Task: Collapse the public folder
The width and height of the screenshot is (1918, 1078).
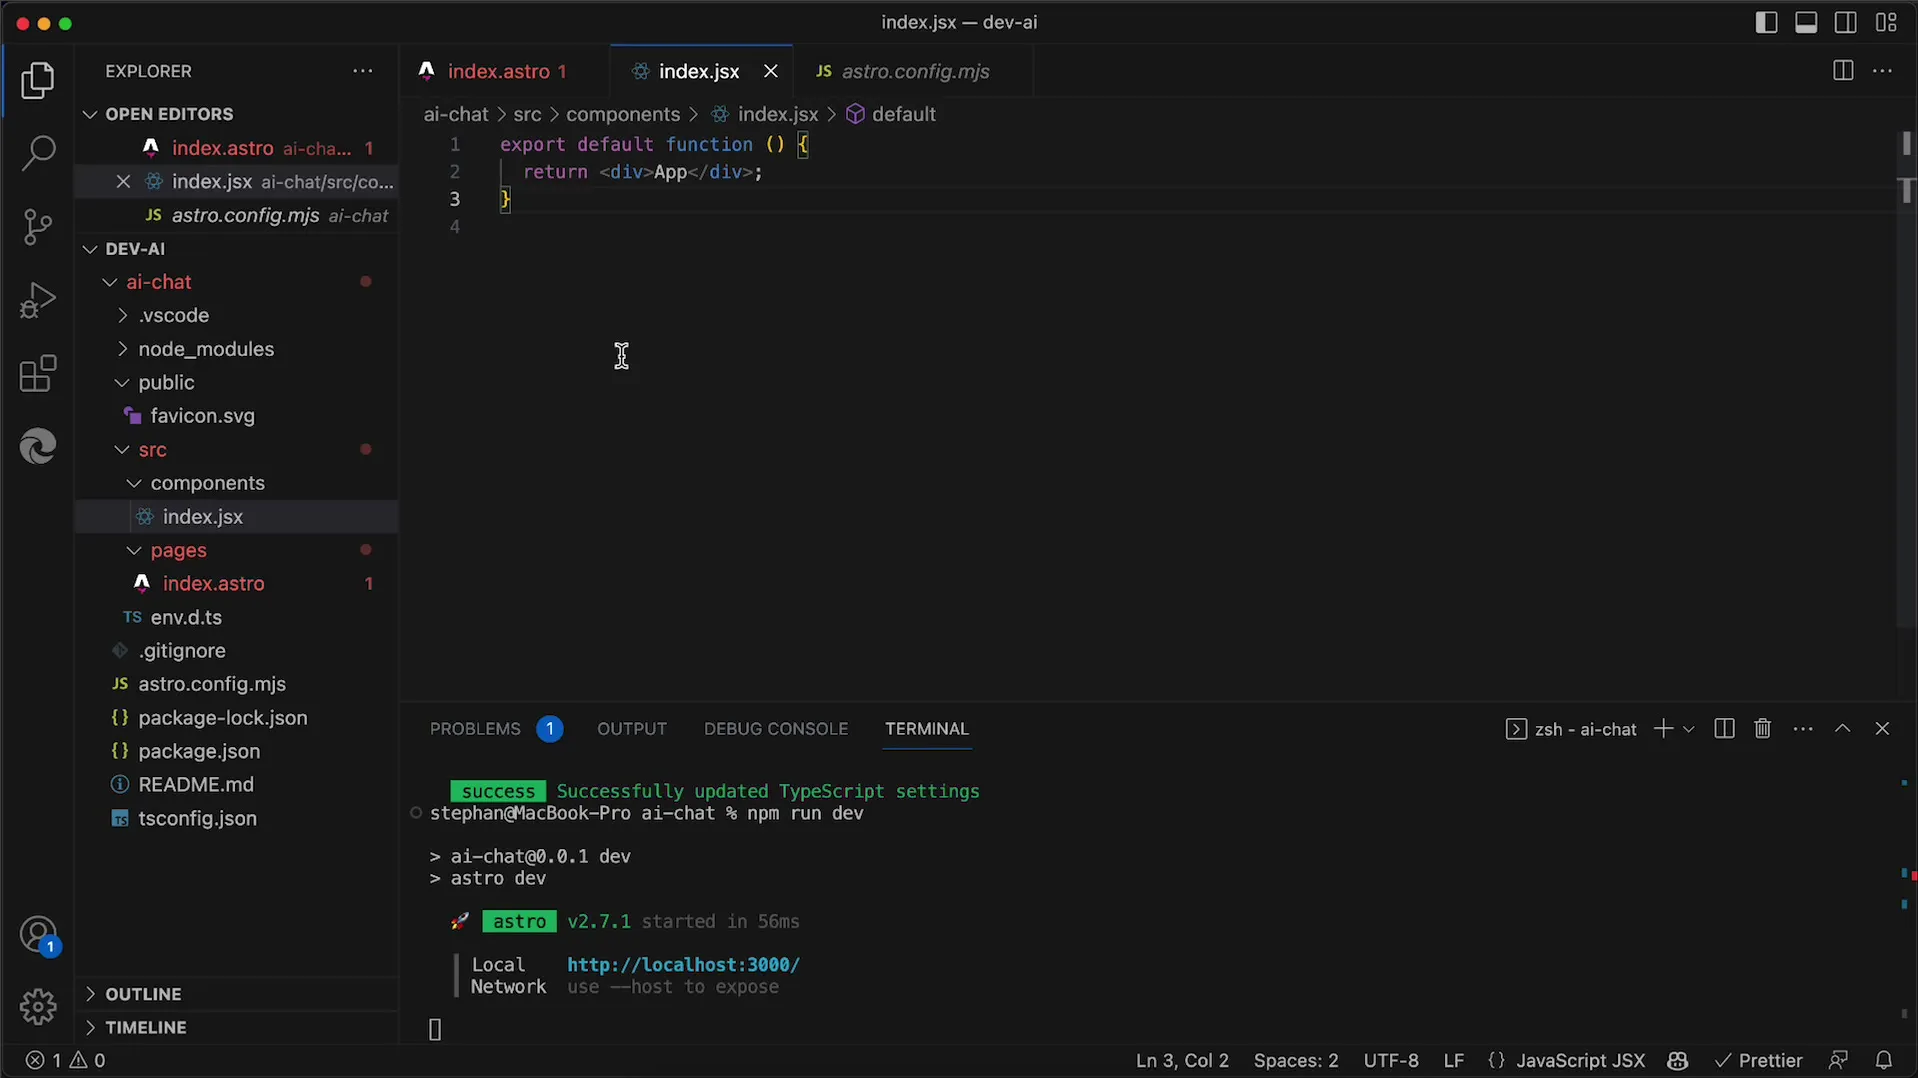Action: point(166,383)
